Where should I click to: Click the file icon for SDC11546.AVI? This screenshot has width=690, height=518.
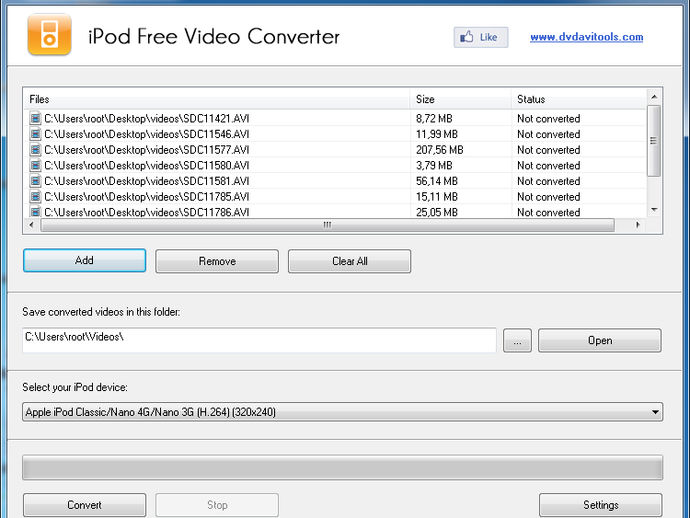(35, 134)
